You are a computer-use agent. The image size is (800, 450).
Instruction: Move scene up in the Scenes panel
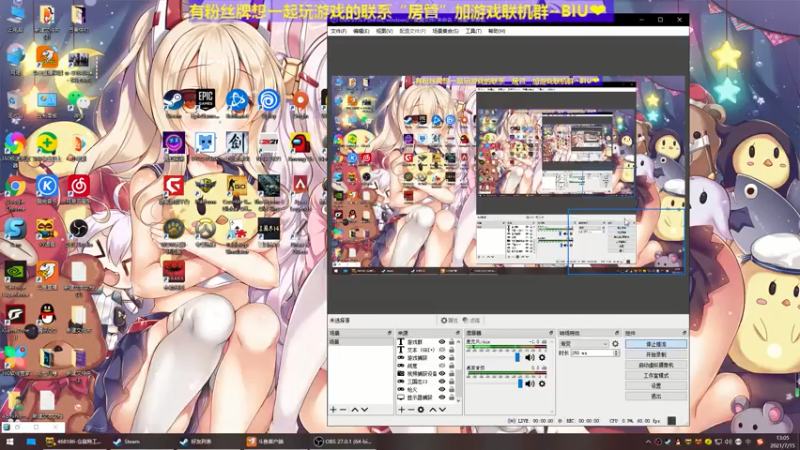[355, 410]
